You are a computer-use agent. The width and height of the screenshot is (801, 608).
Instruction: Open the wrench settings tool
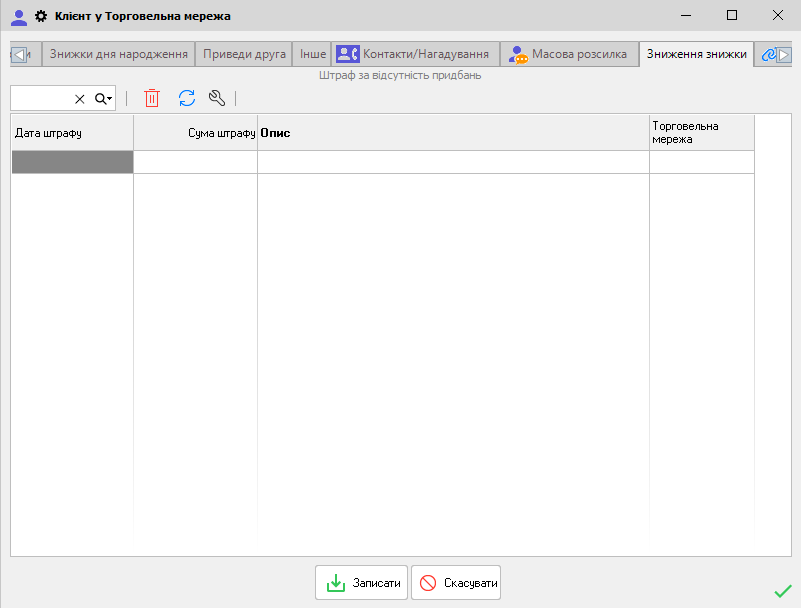pyautogui.click(x=217, y=98)
